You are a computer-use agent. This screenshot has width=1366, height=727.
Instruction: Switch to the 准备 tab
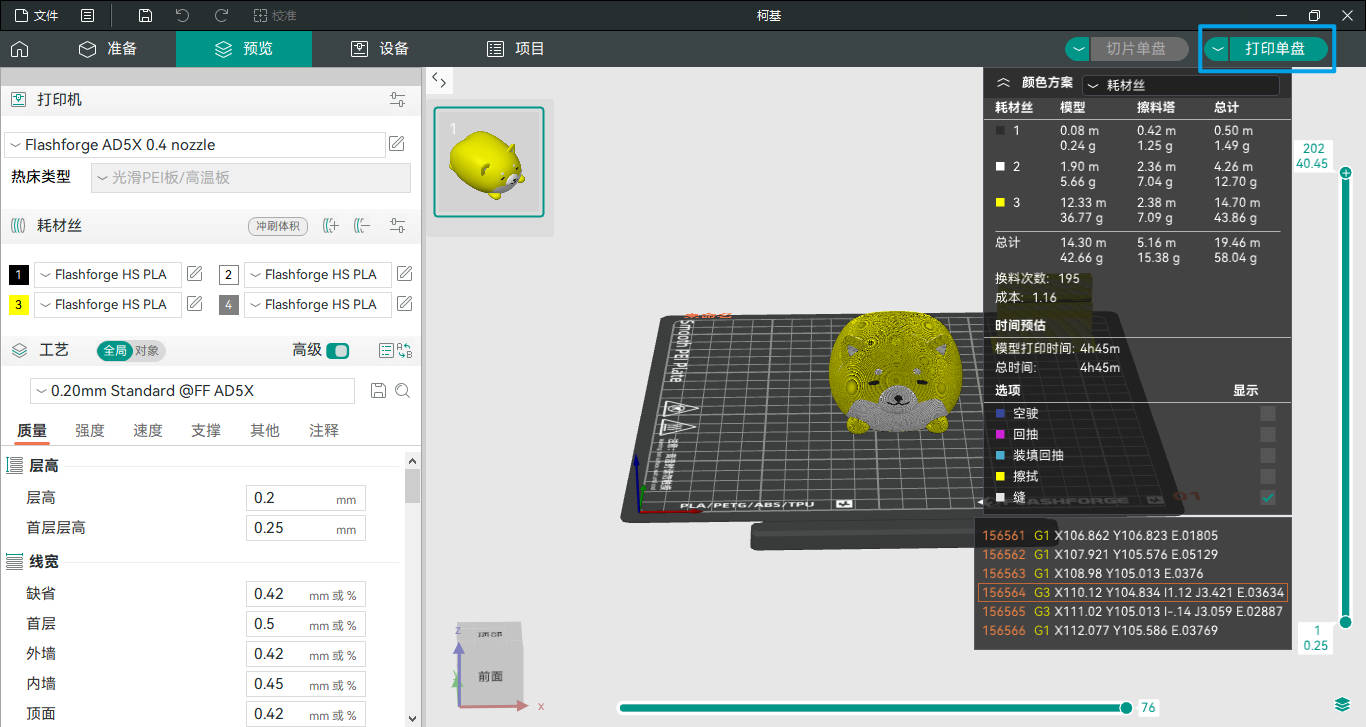(x=108, y=49)
